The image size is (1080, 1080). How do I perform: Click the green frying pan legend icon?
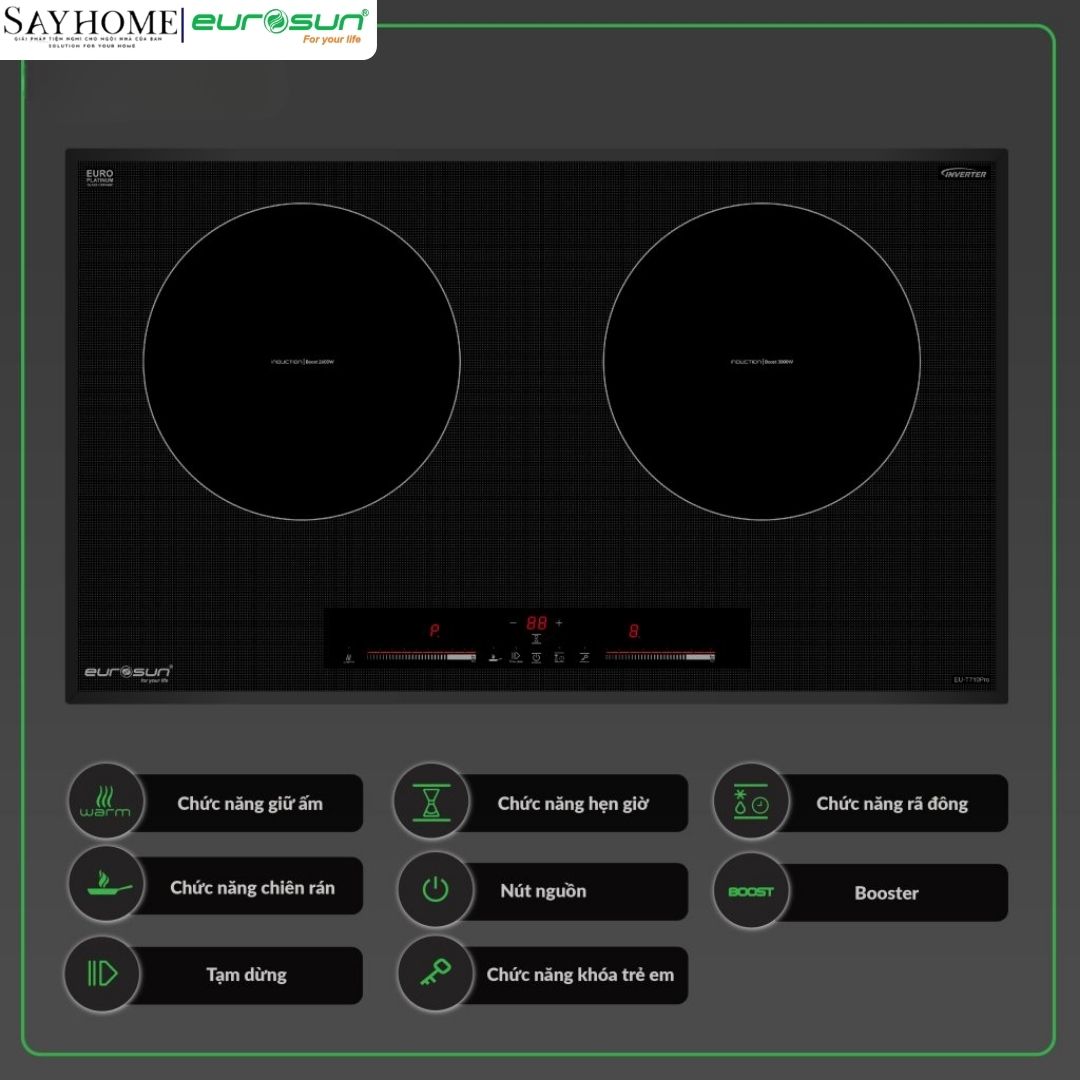[x=105, y=884]
